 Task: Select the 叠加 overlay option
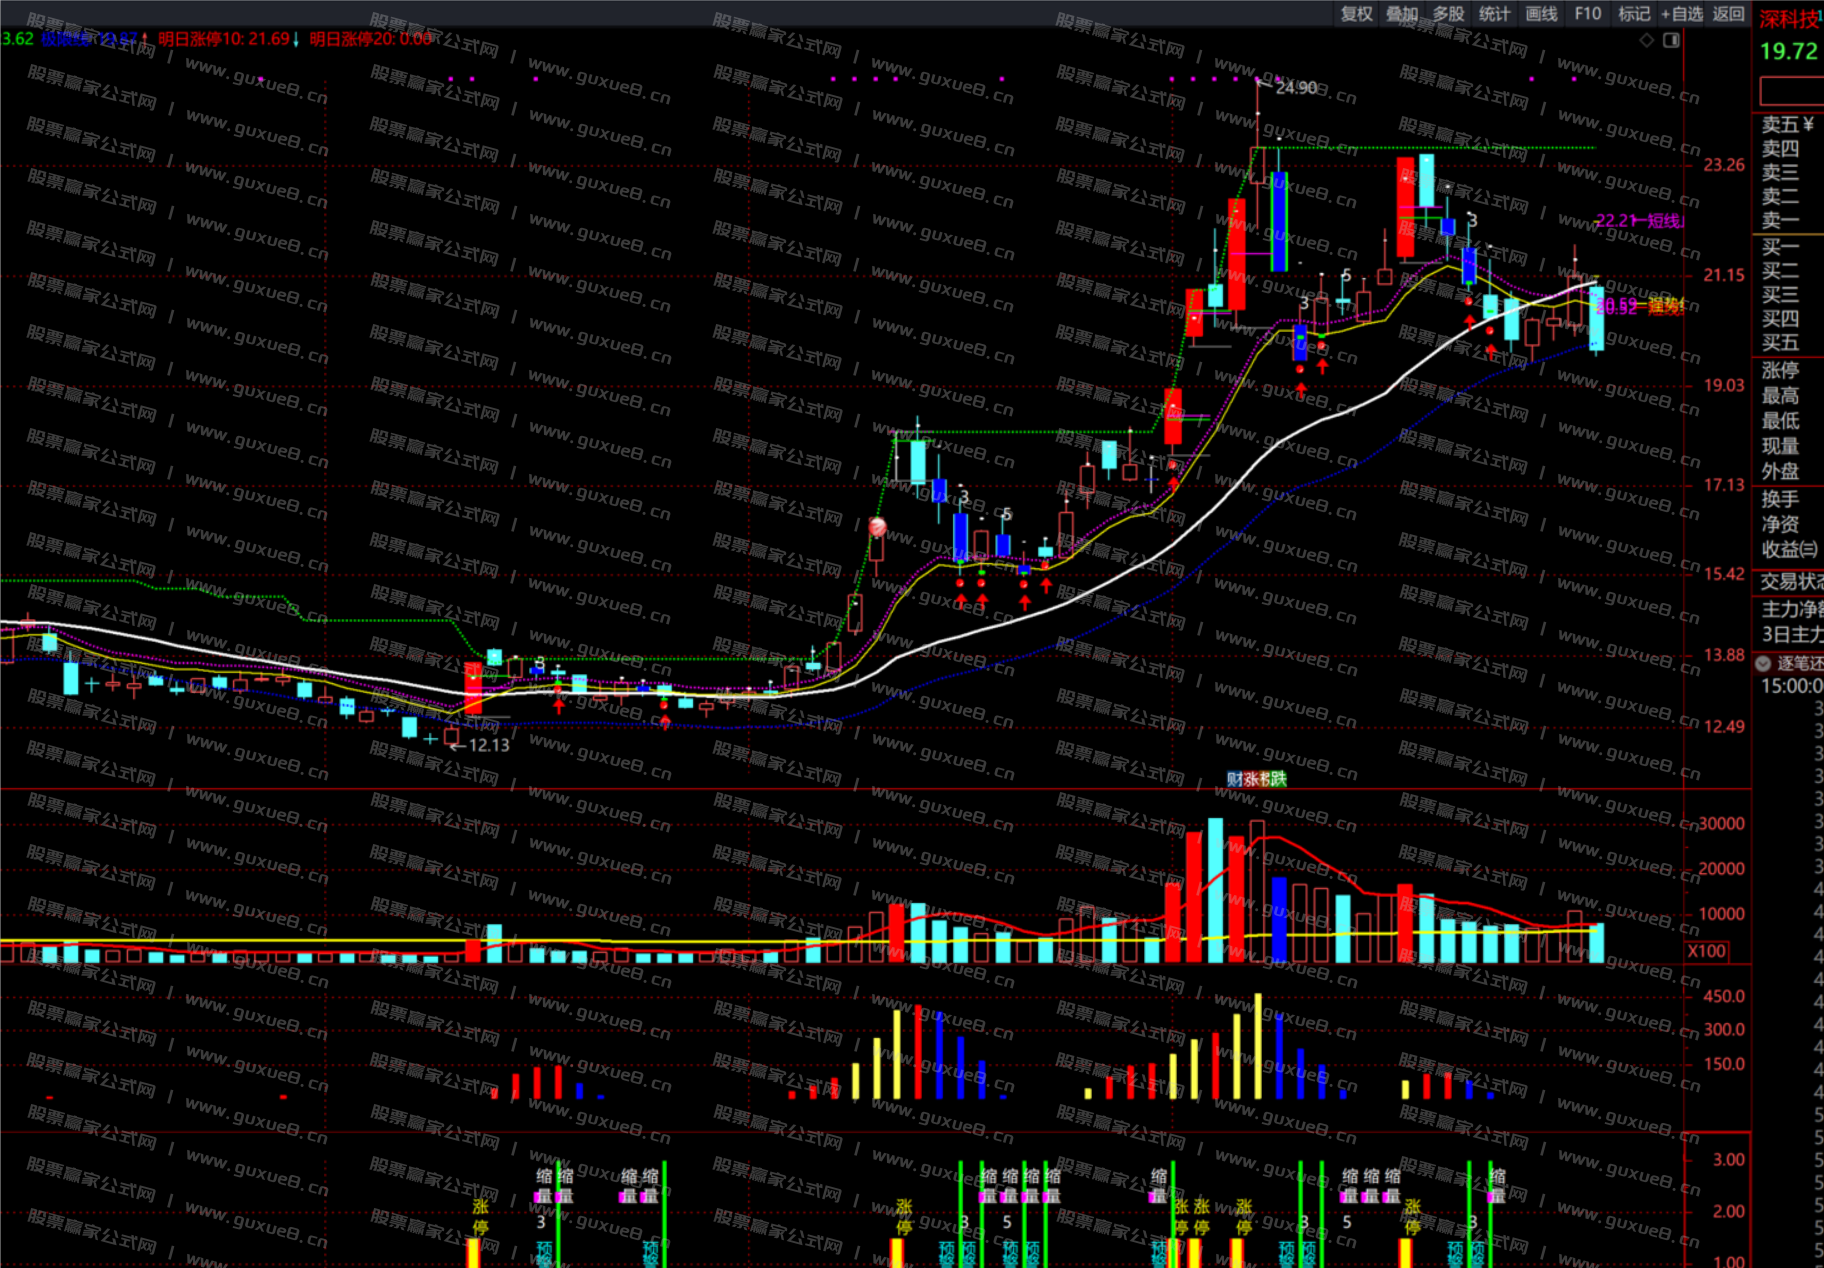click(x=1402, y=13)
